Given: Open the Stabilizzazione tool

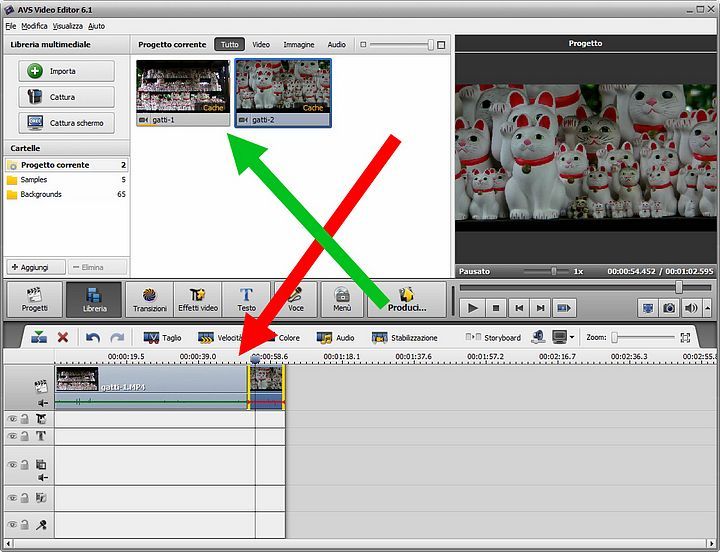Looking at the screenshot, I should 405,338.
